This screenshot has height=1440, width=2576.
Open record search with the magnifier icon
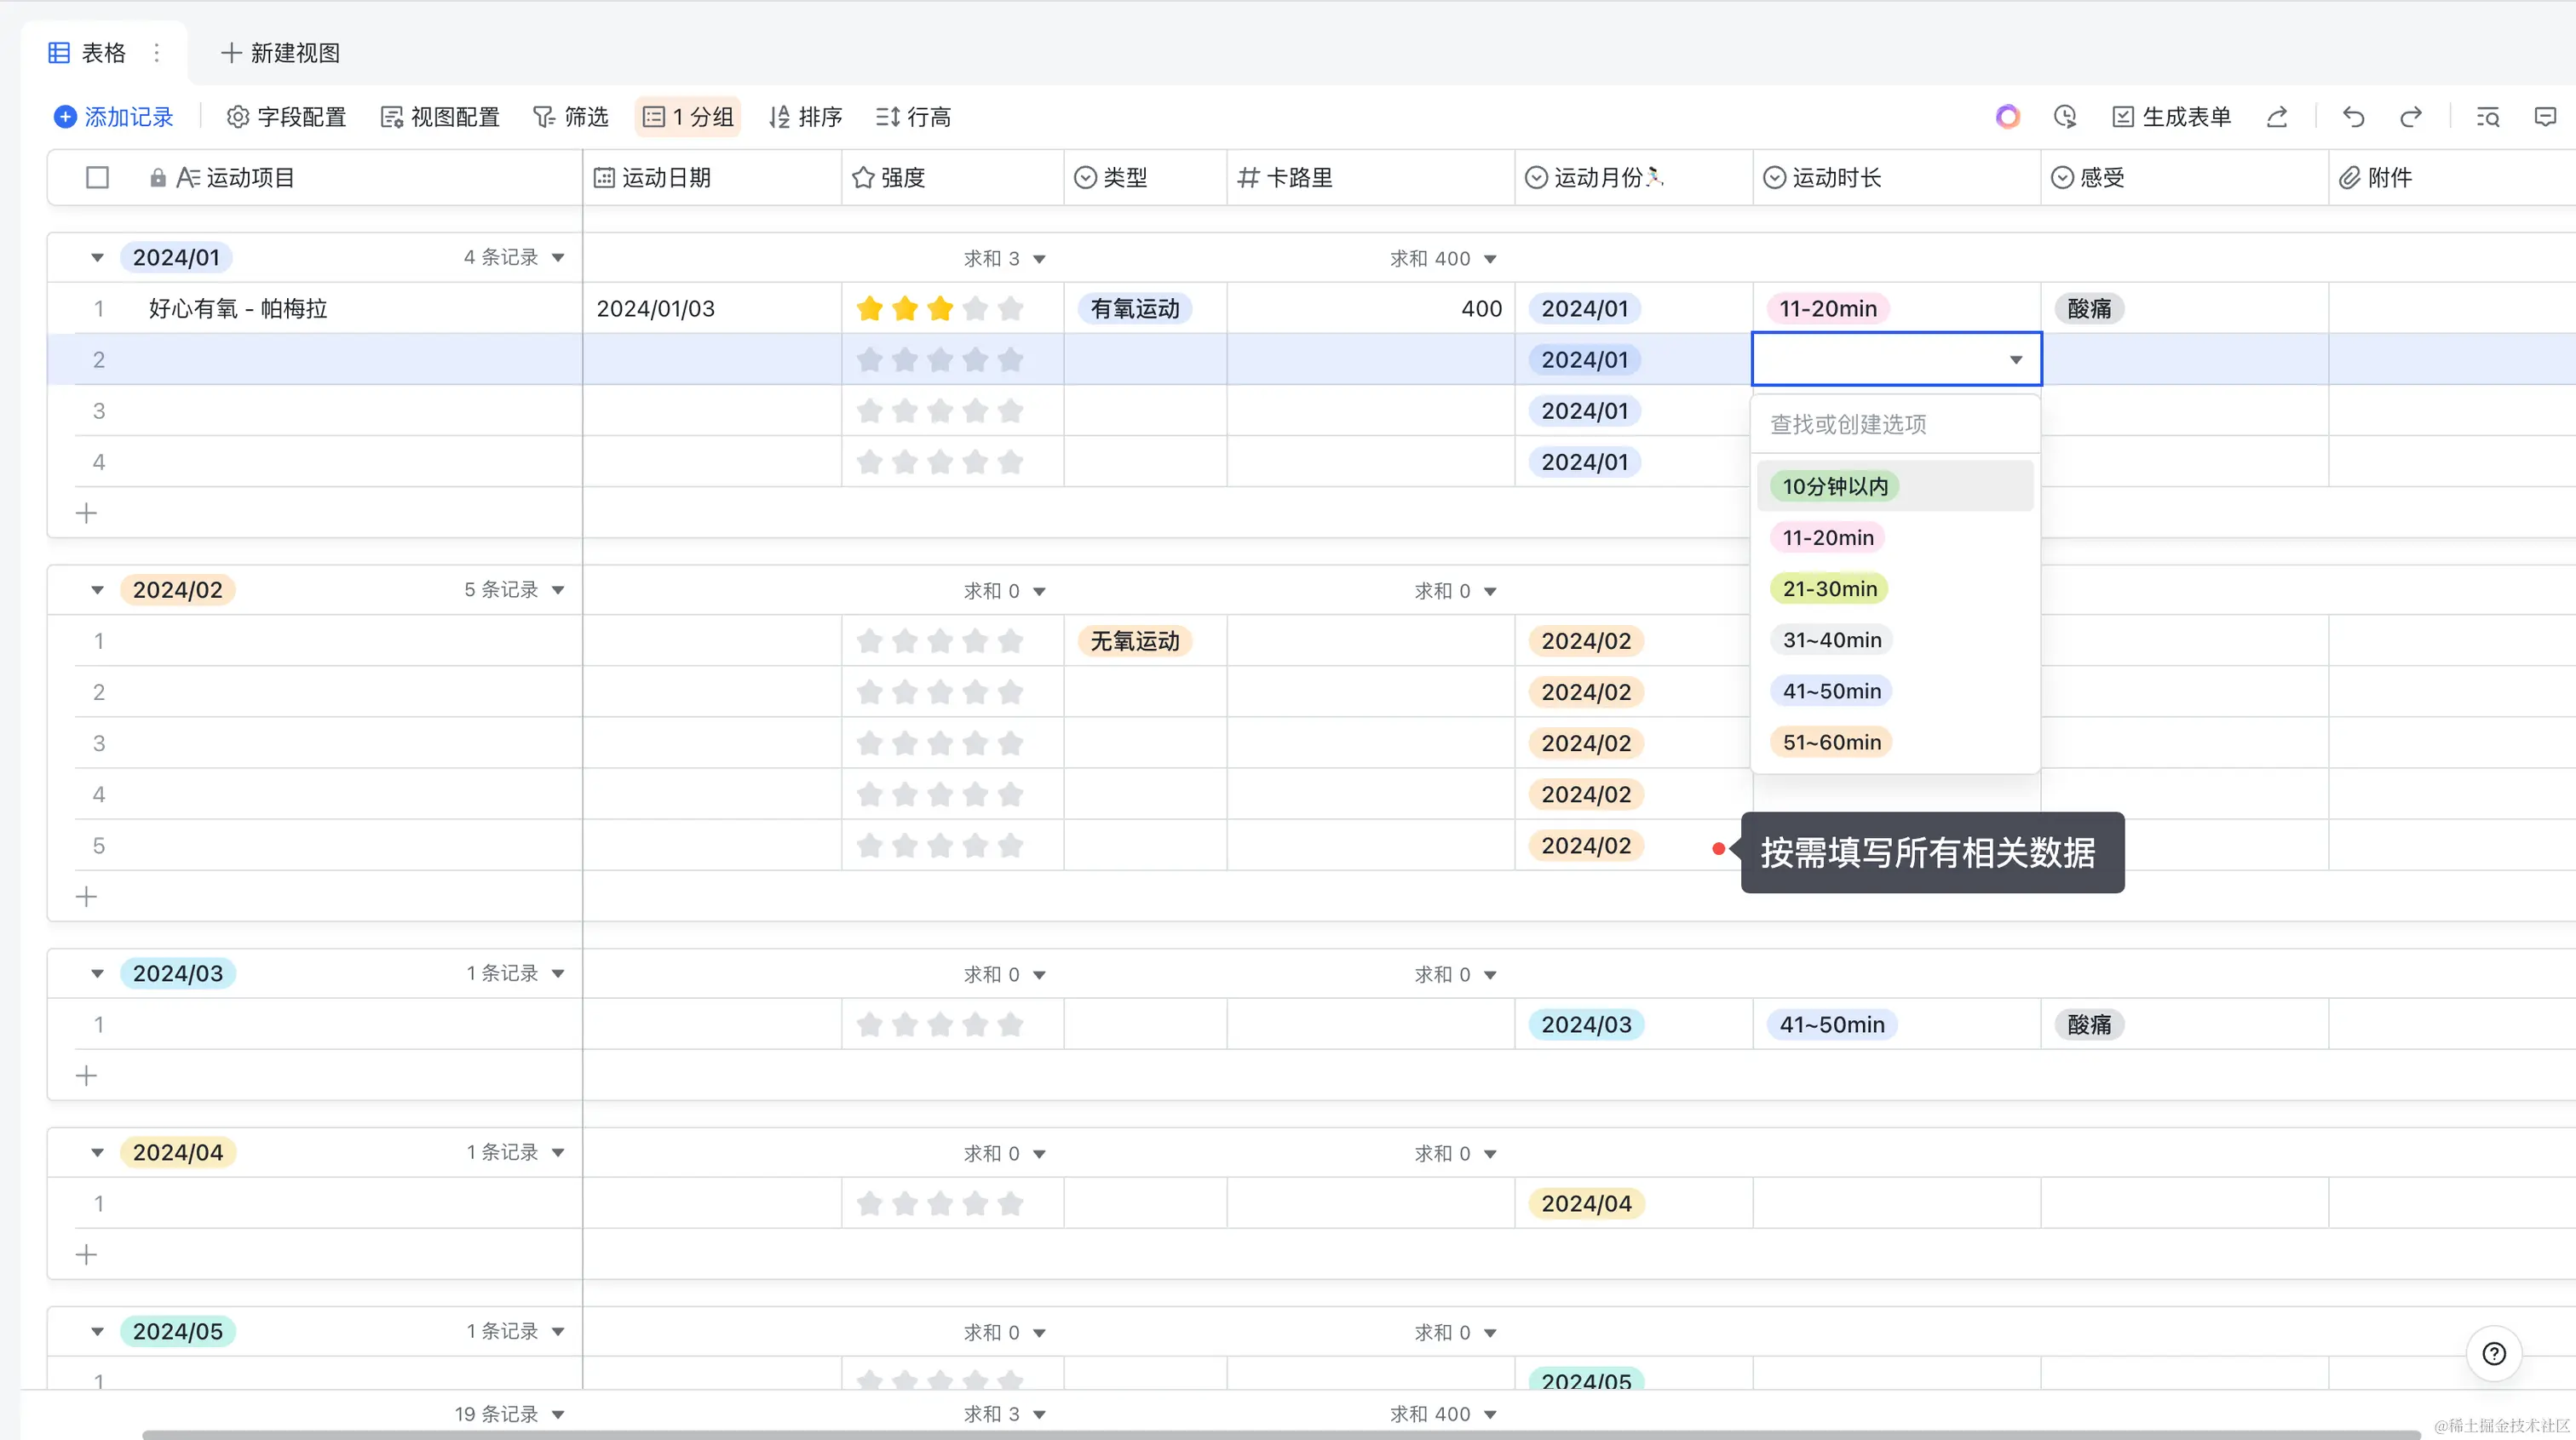point(2489,117)
